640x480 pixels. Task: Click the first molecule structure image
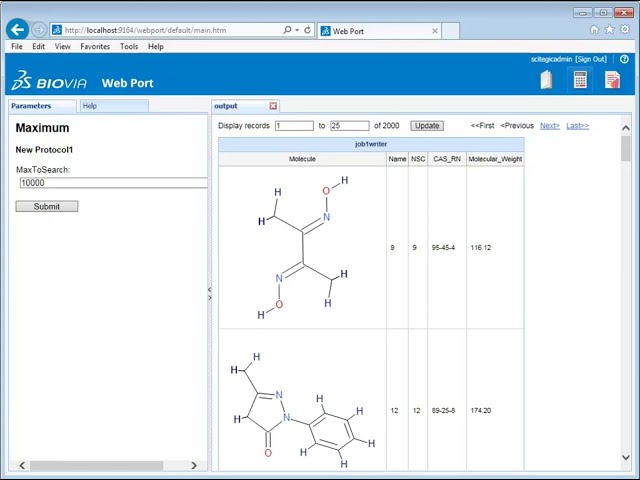[302, 247]
